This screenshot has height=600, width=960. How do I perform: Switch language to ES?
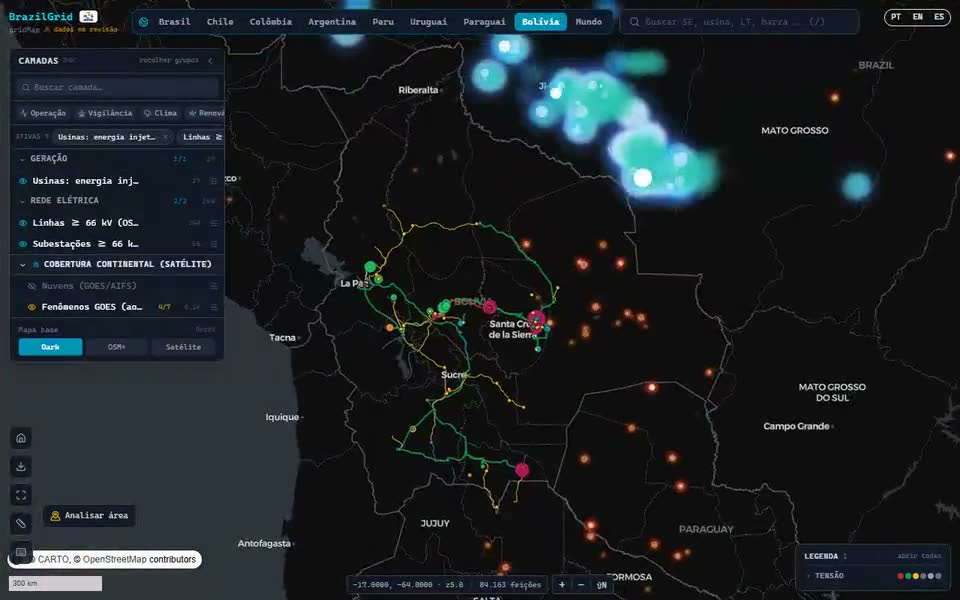[939, 17]
